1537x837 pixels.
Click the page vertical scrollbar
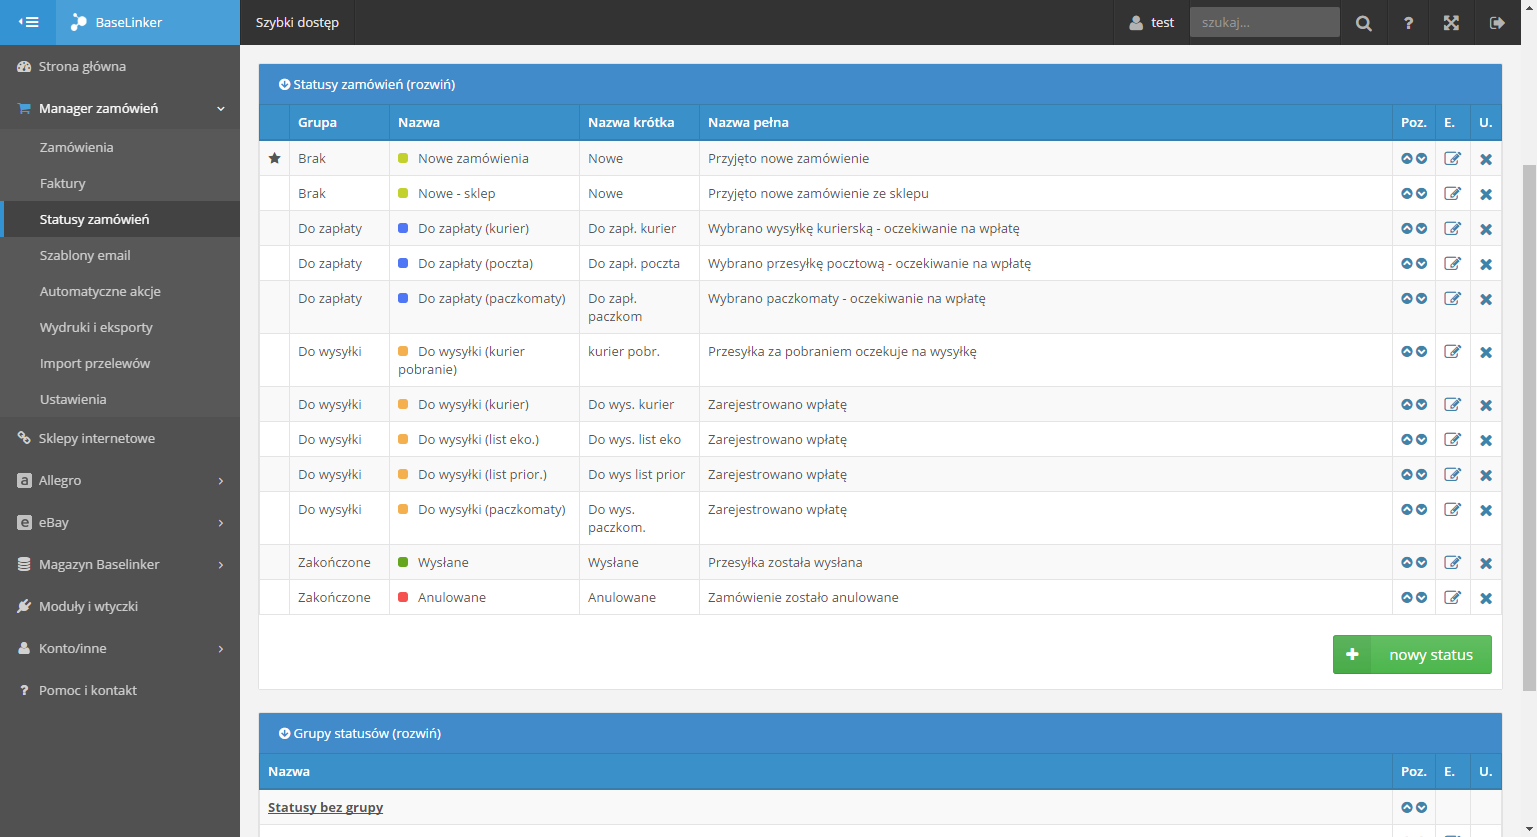click(1528, 426)
